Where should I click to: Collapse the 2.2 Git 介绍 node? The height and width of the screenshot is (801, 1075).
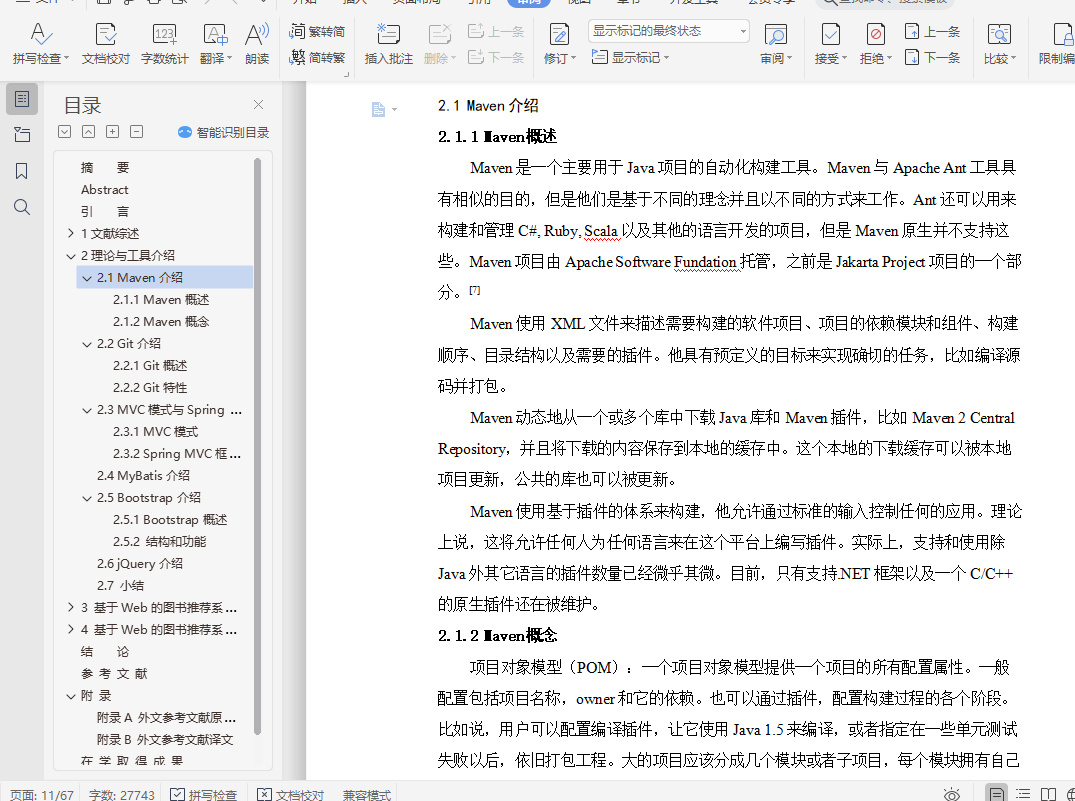[x=87, y=344]
